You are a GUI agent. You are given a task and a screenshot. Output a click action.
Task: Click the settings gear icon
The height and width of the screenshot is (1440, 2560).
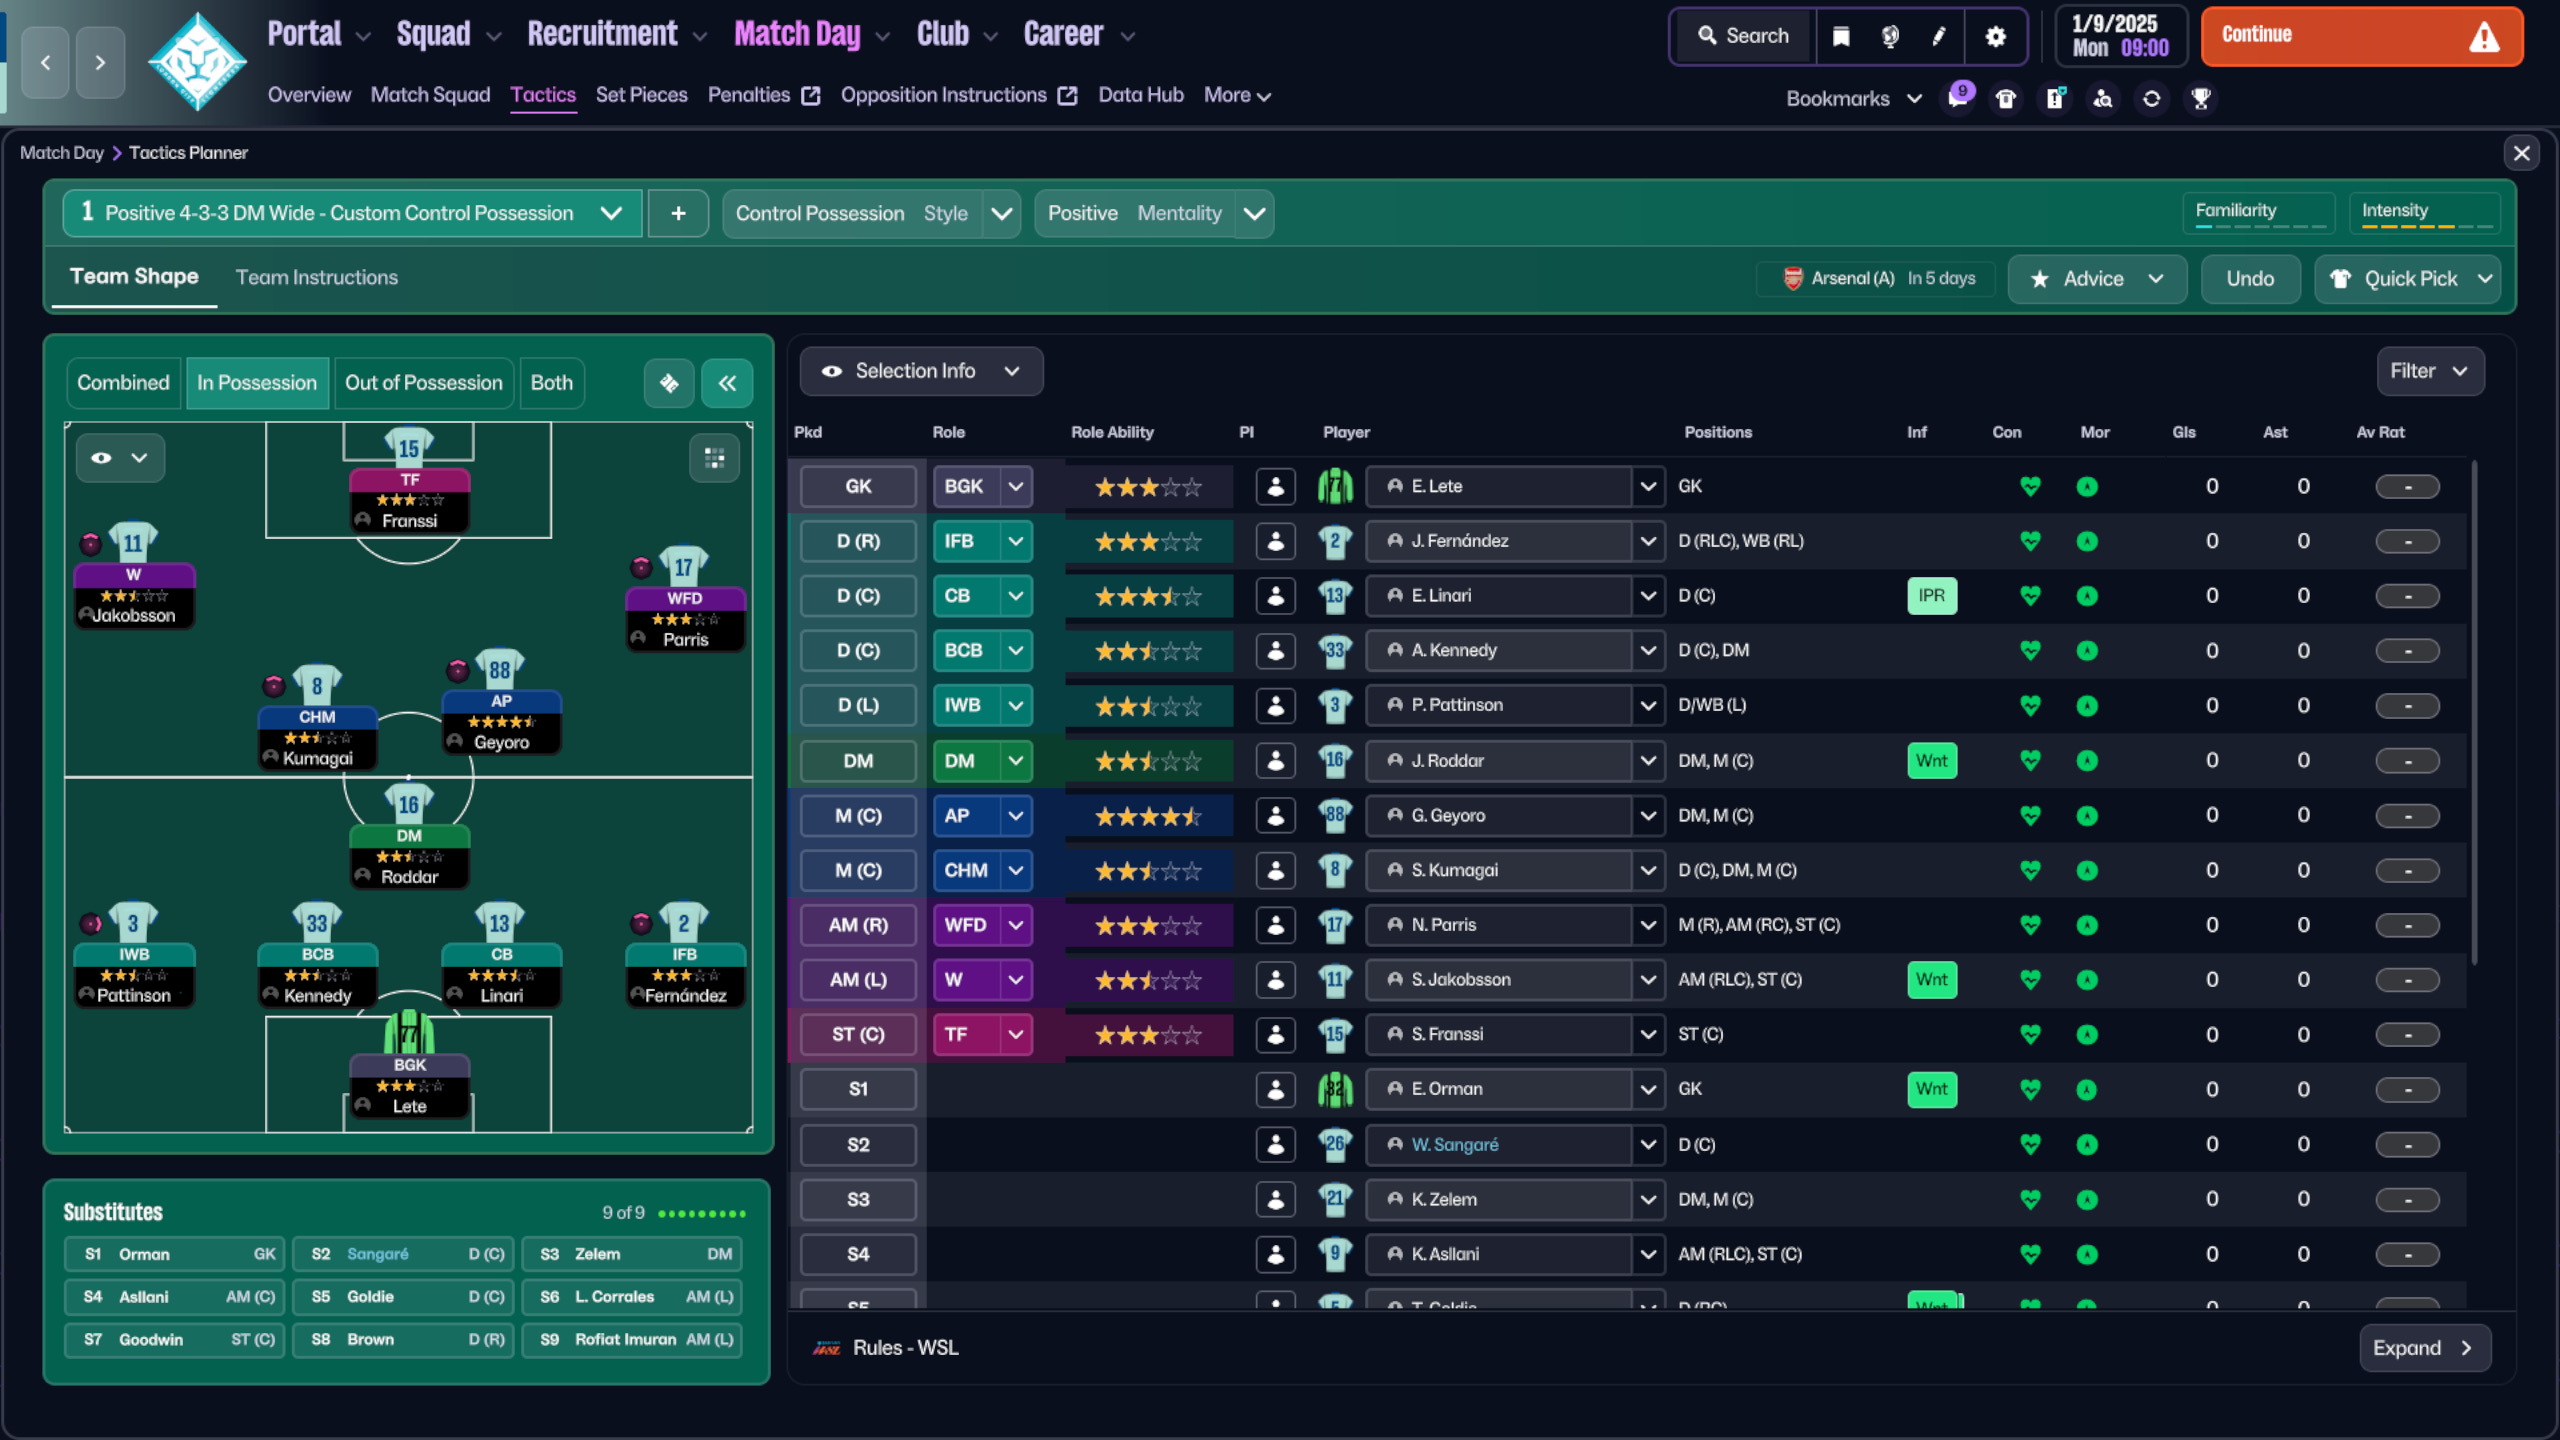1995,36
